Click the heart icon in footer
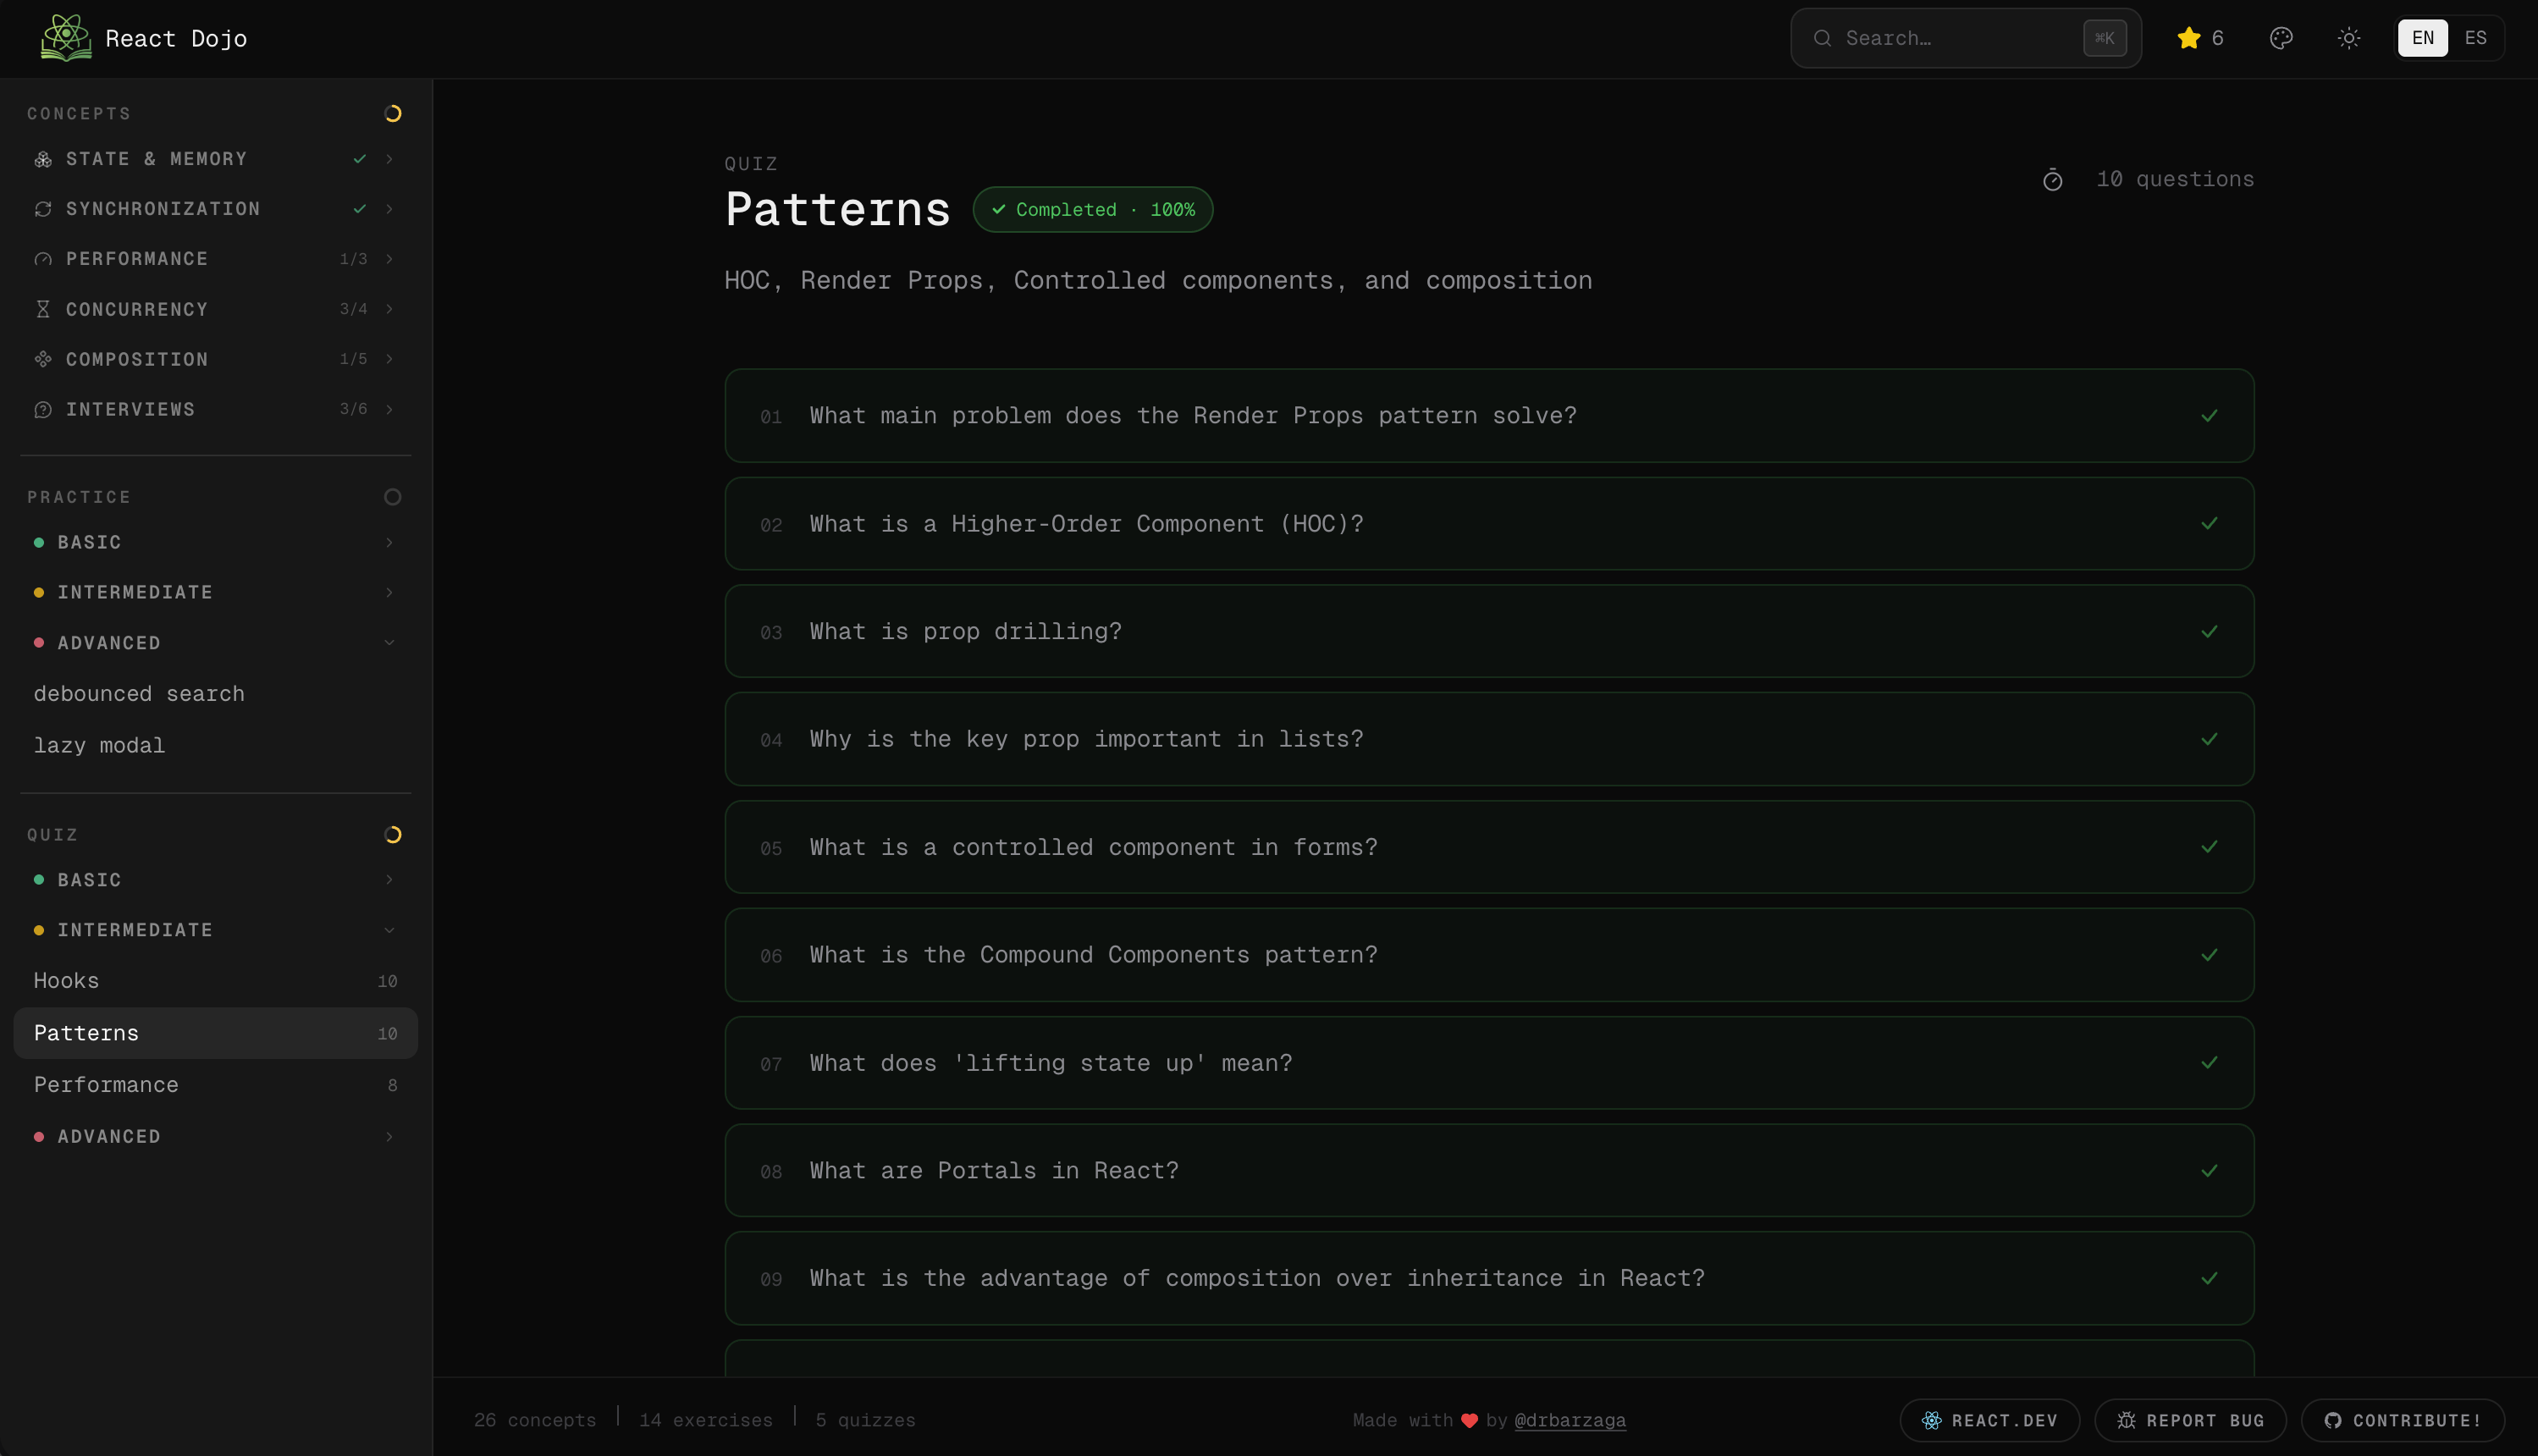This screenshot has height=1456, width=2538. [1469, 1421]
